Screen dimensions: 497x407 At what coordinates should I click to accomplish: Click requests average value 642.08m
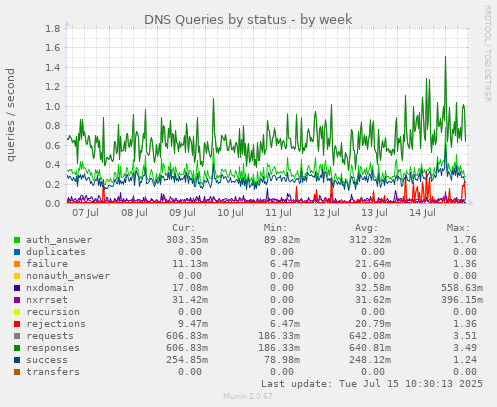click(370, 336)
